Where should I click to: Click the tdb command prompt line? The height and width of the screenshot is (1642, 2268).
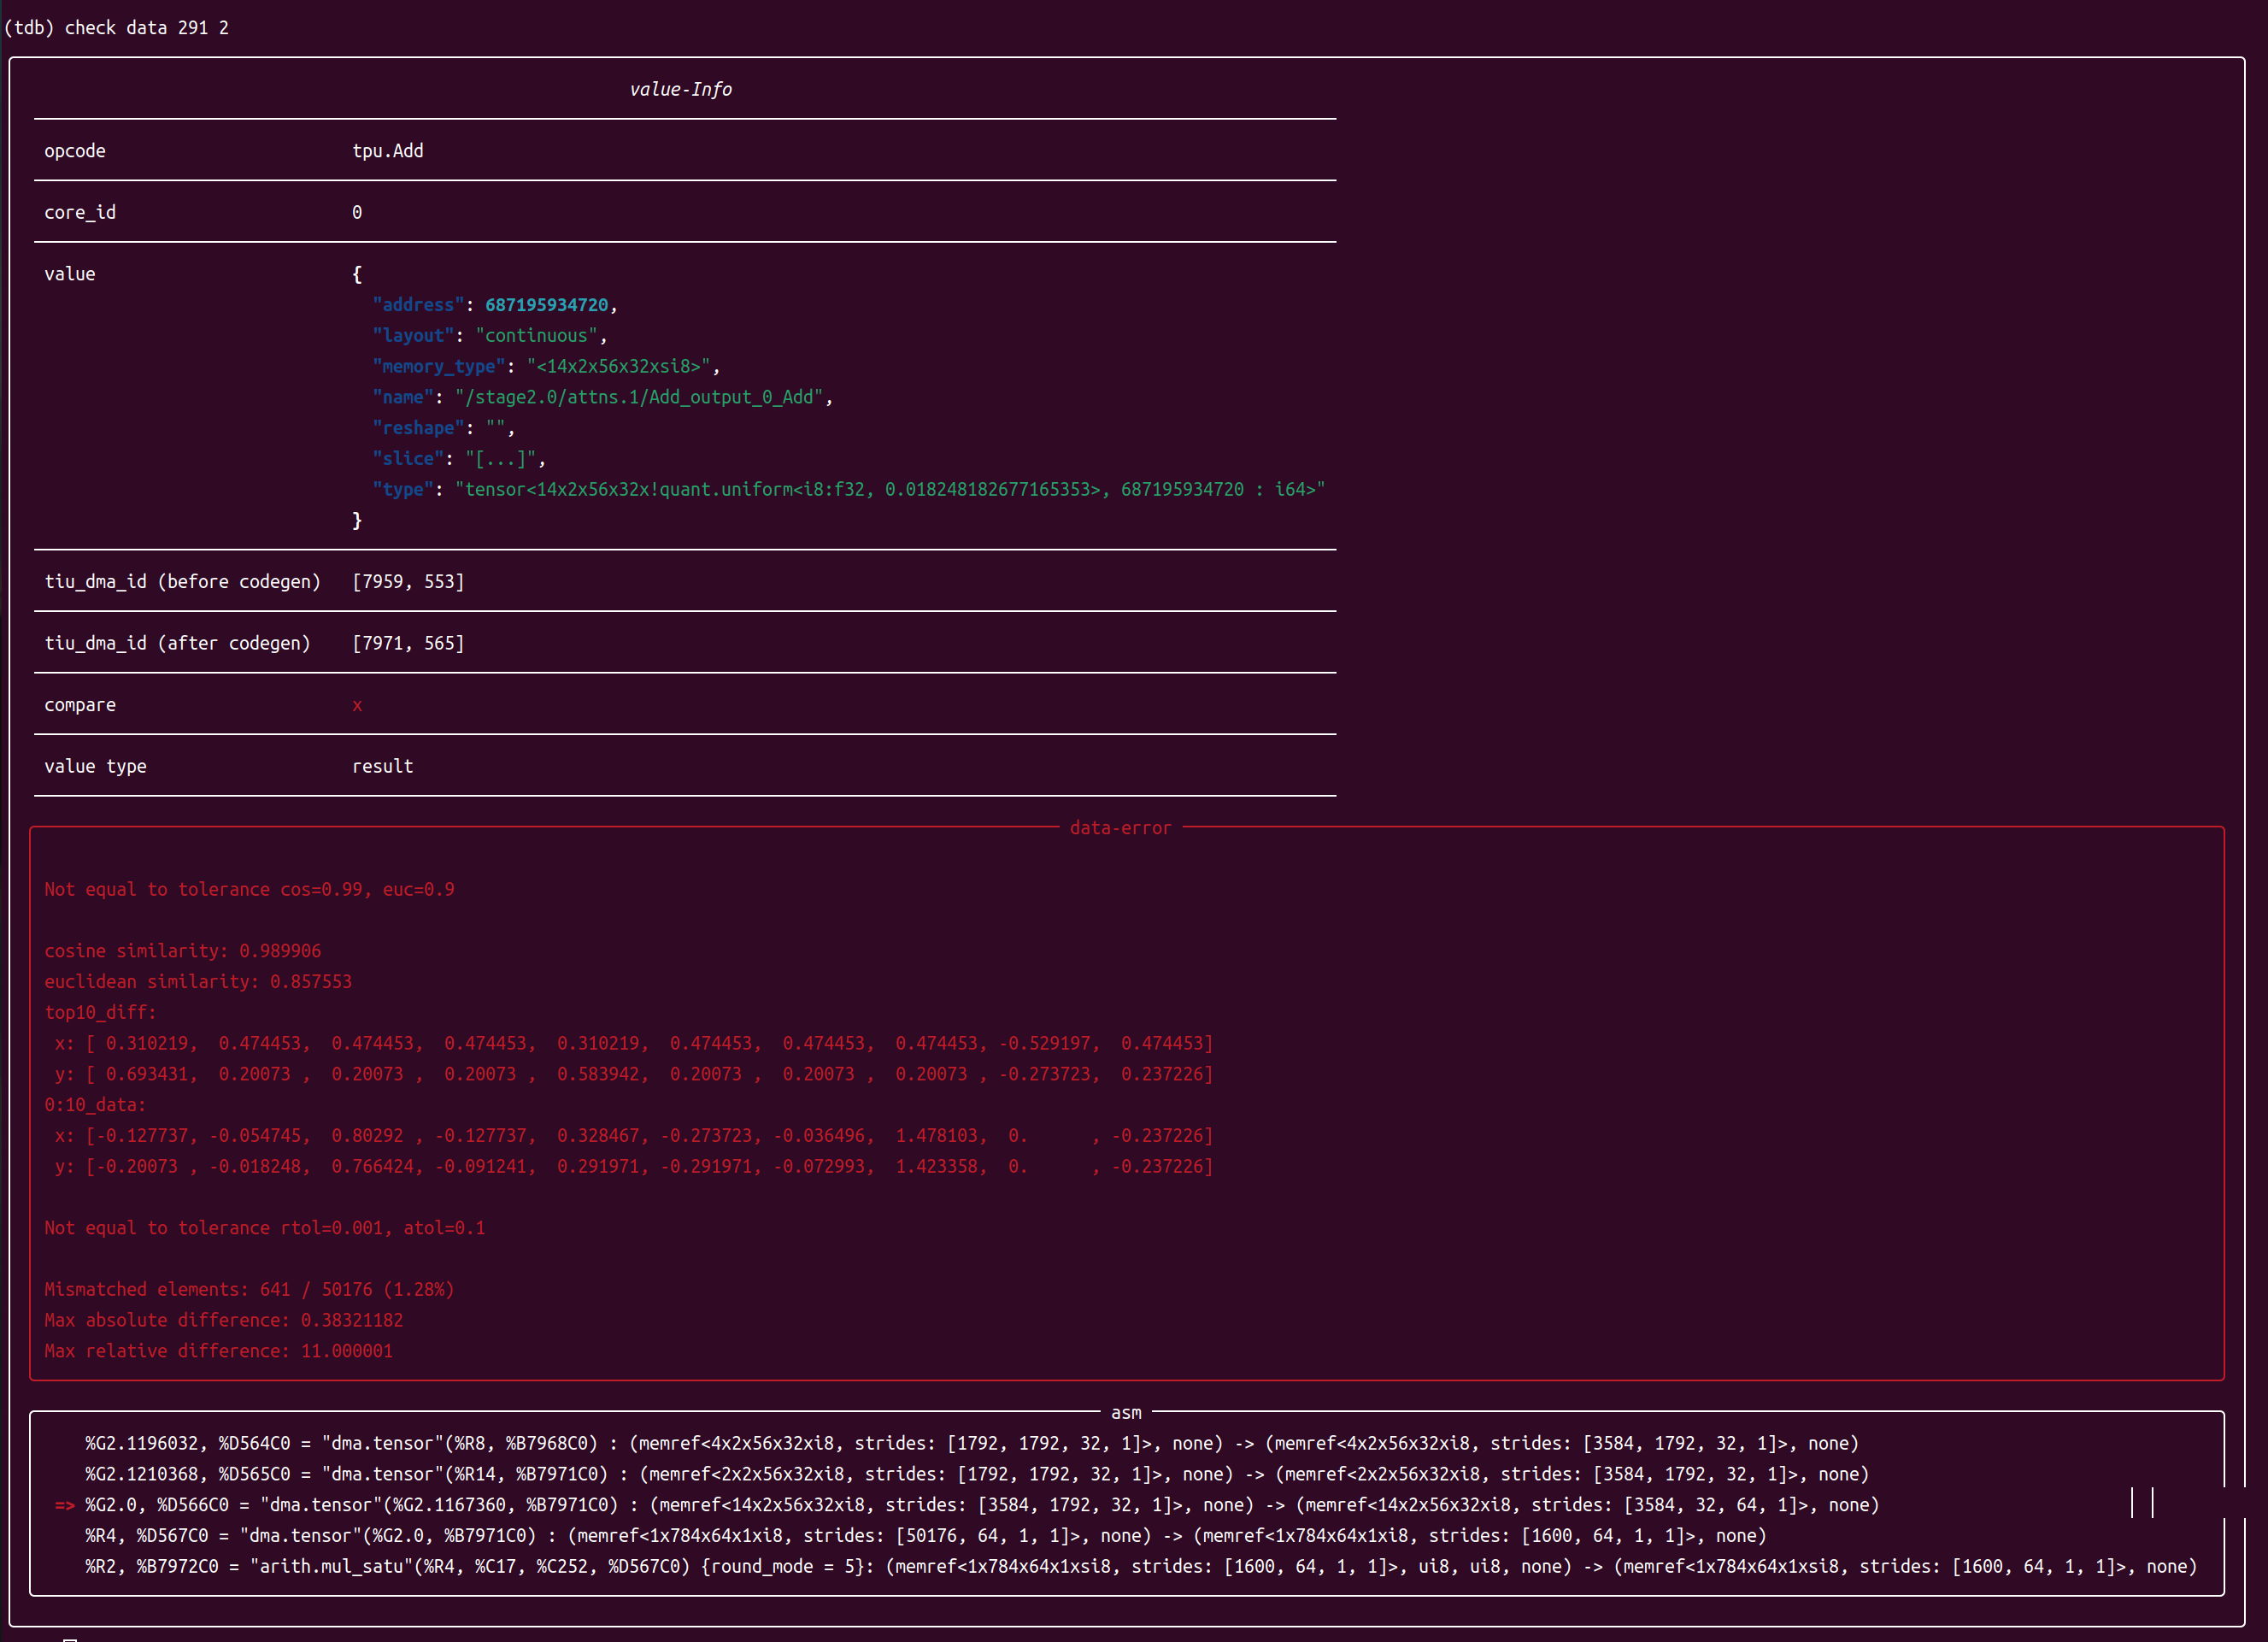[117, 27]
